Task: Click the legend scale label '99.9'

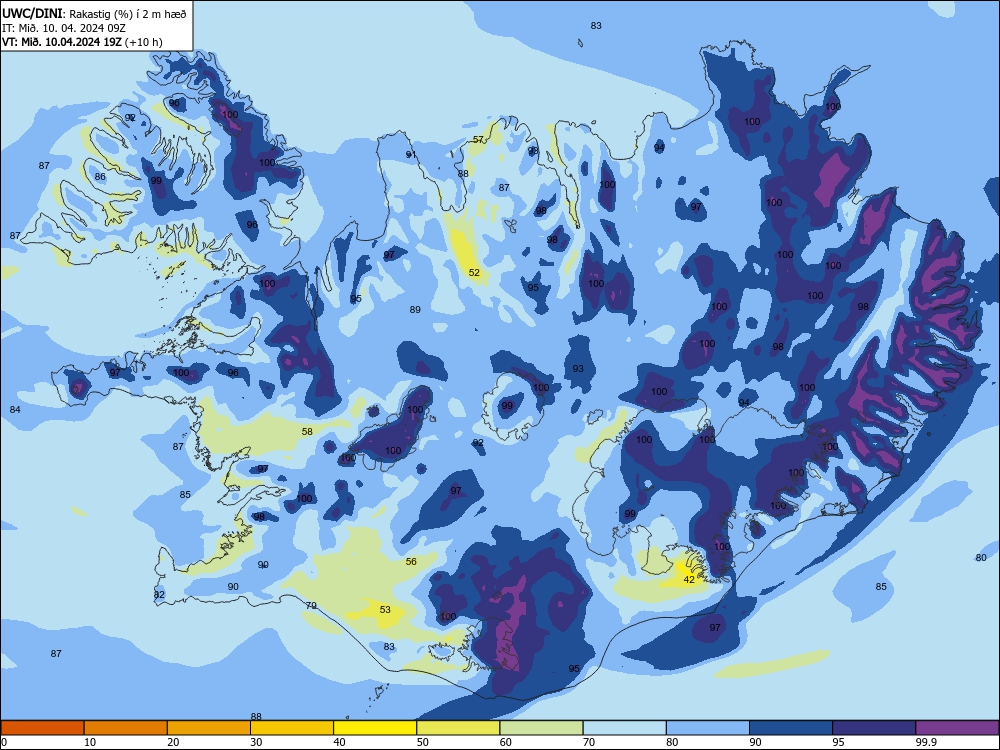Action: tap(926, 742)
